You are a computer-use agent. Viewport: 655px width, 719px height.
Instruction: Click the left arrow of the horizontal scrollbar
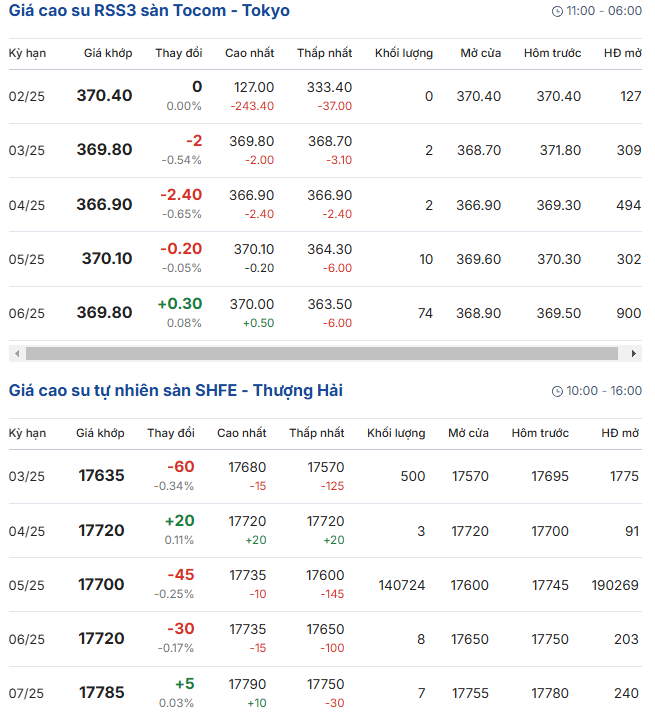15,354
